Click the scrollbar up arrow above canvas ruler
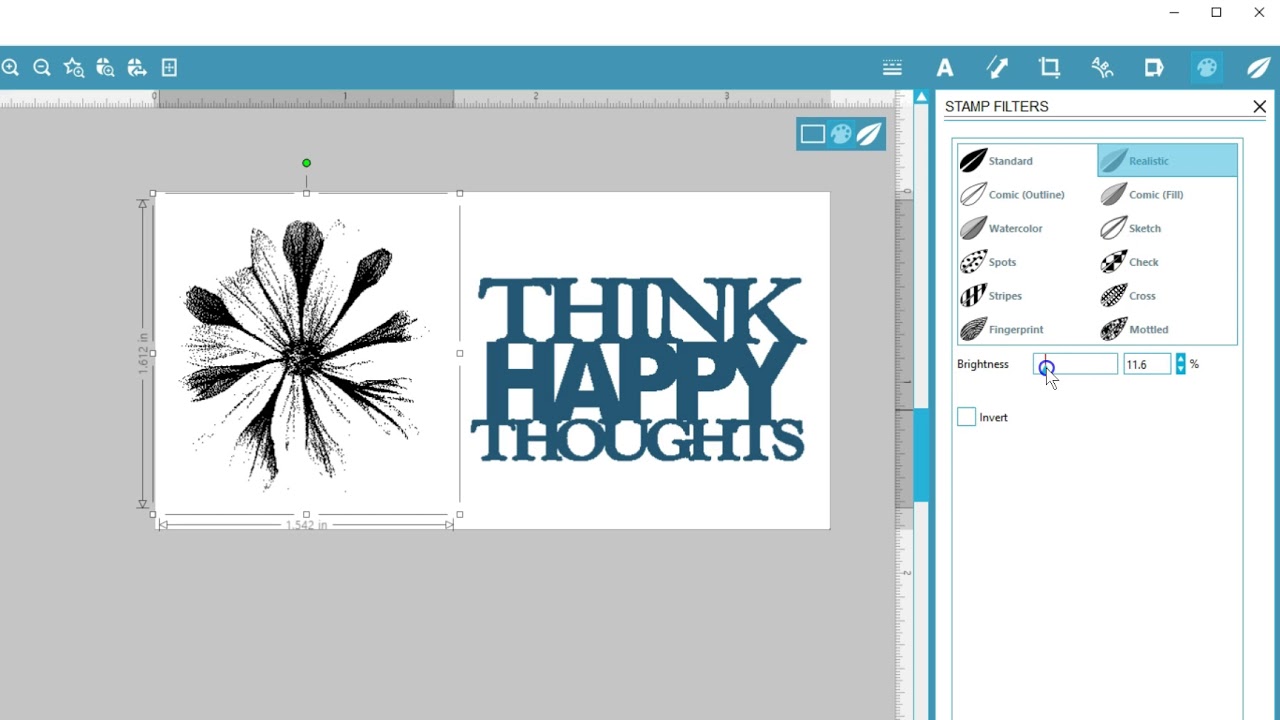Image resolution: width=1280 pixels, height=720 pixels. [x=921, y=97]
